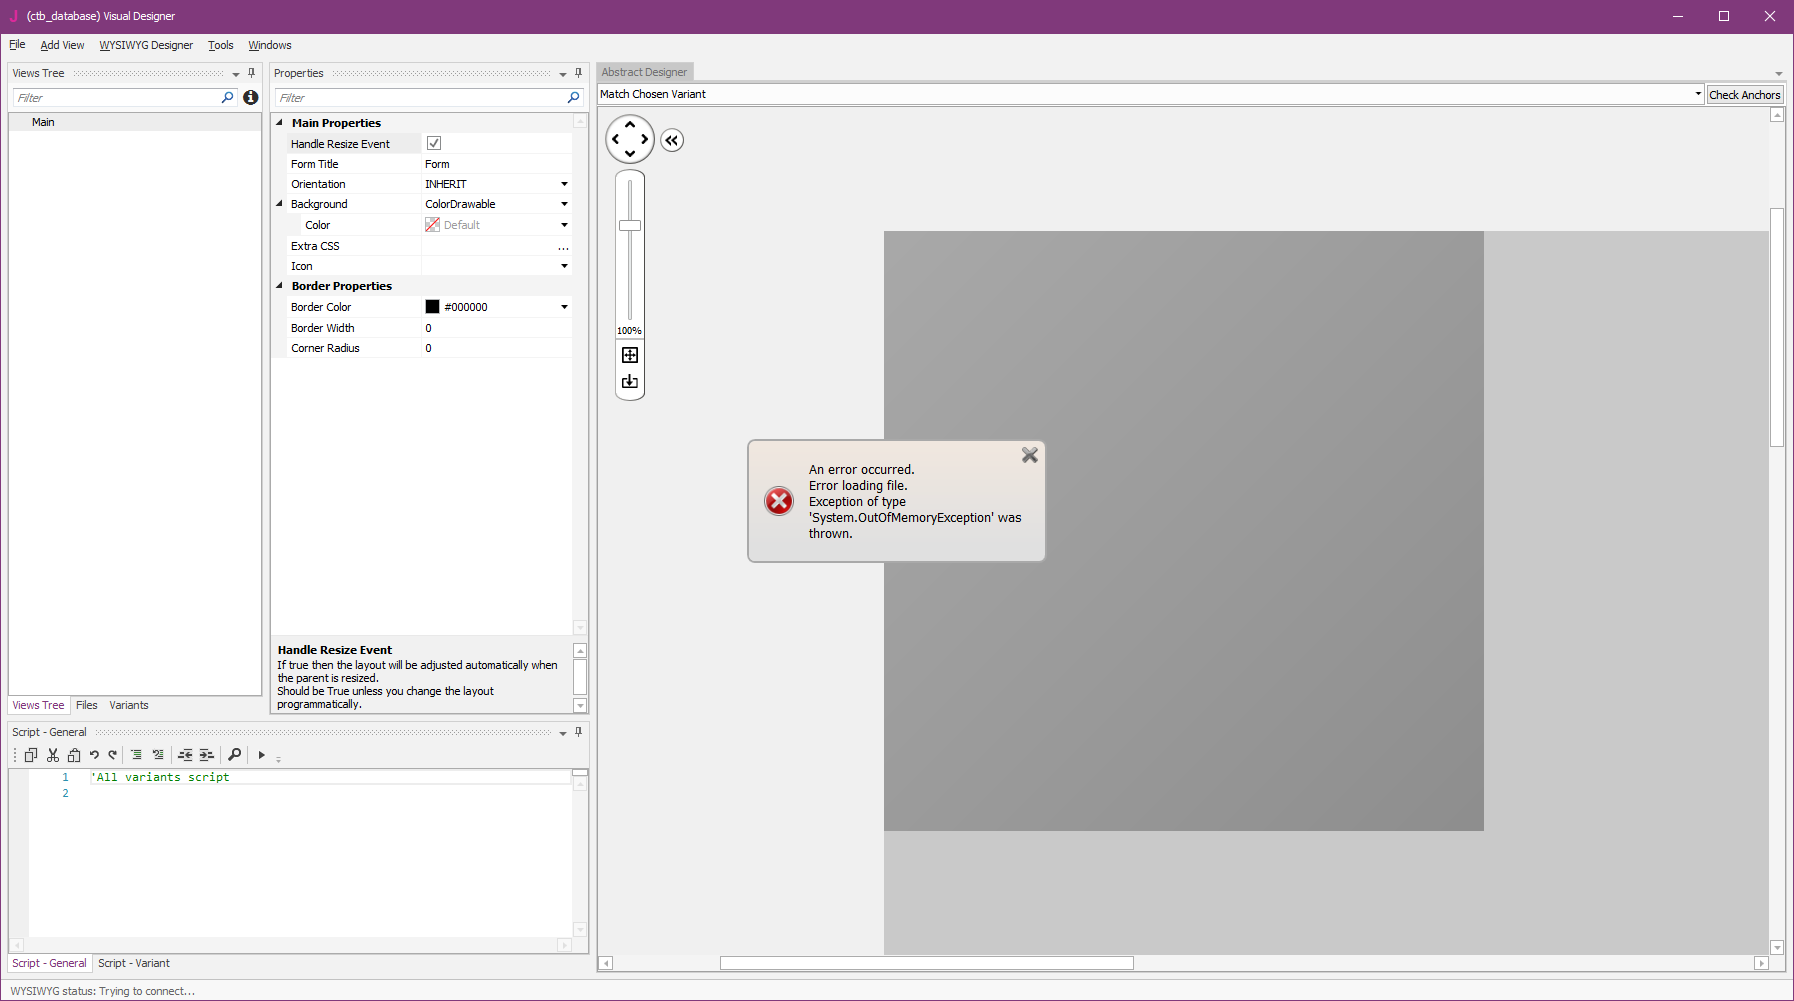Screen dimensions: 1794x1001
Task: Collapse the Background property group
Action: coord(280,204)
